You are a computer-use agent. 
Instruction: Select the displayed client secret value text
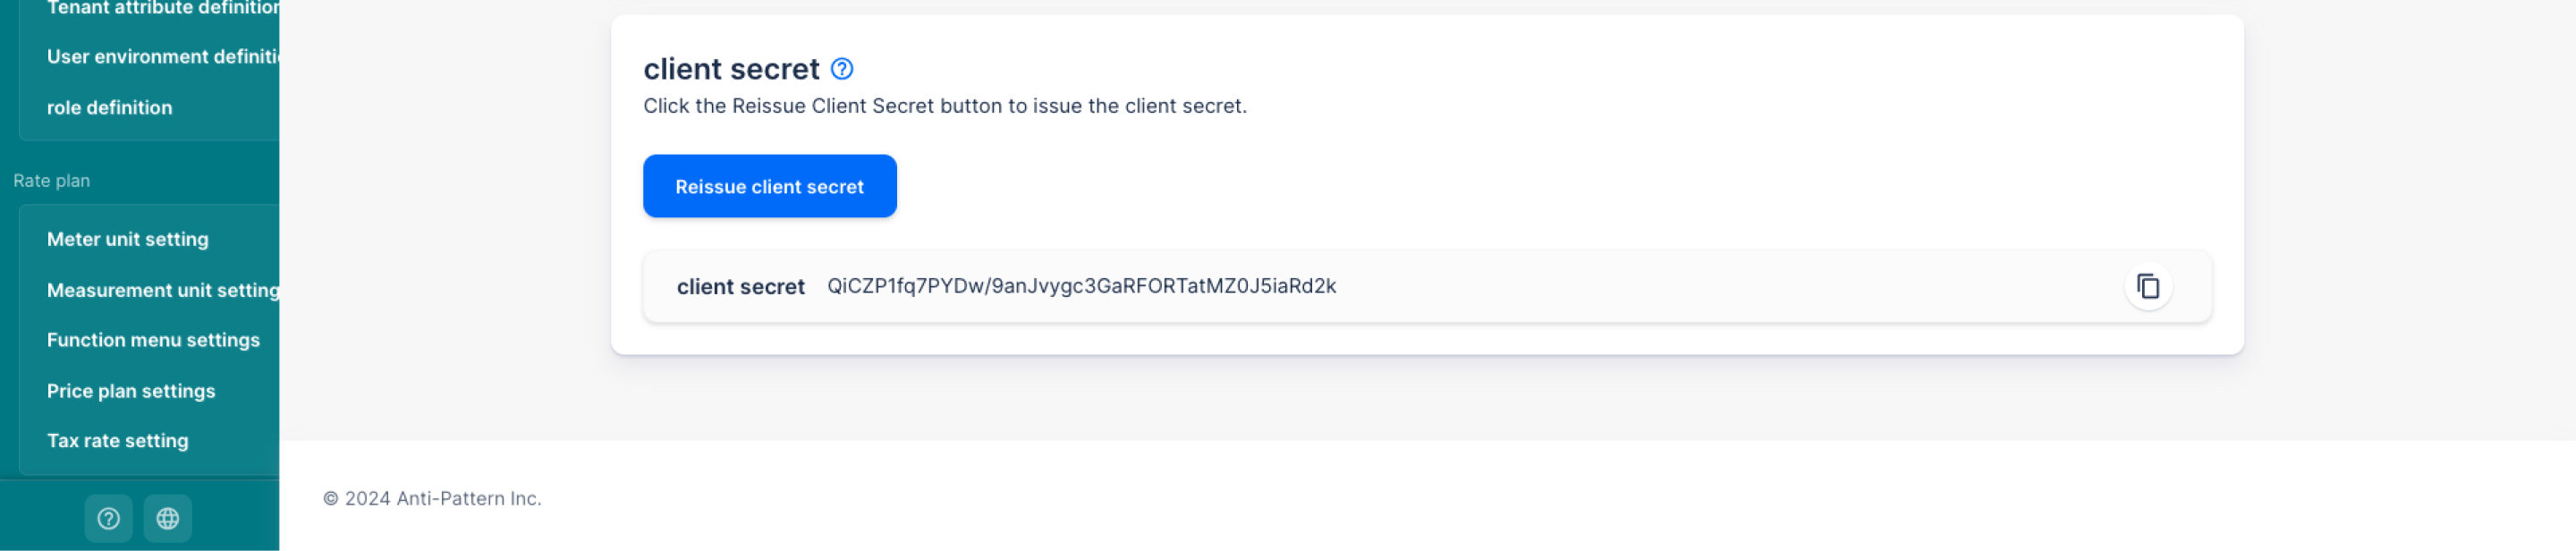(1081, 286)
